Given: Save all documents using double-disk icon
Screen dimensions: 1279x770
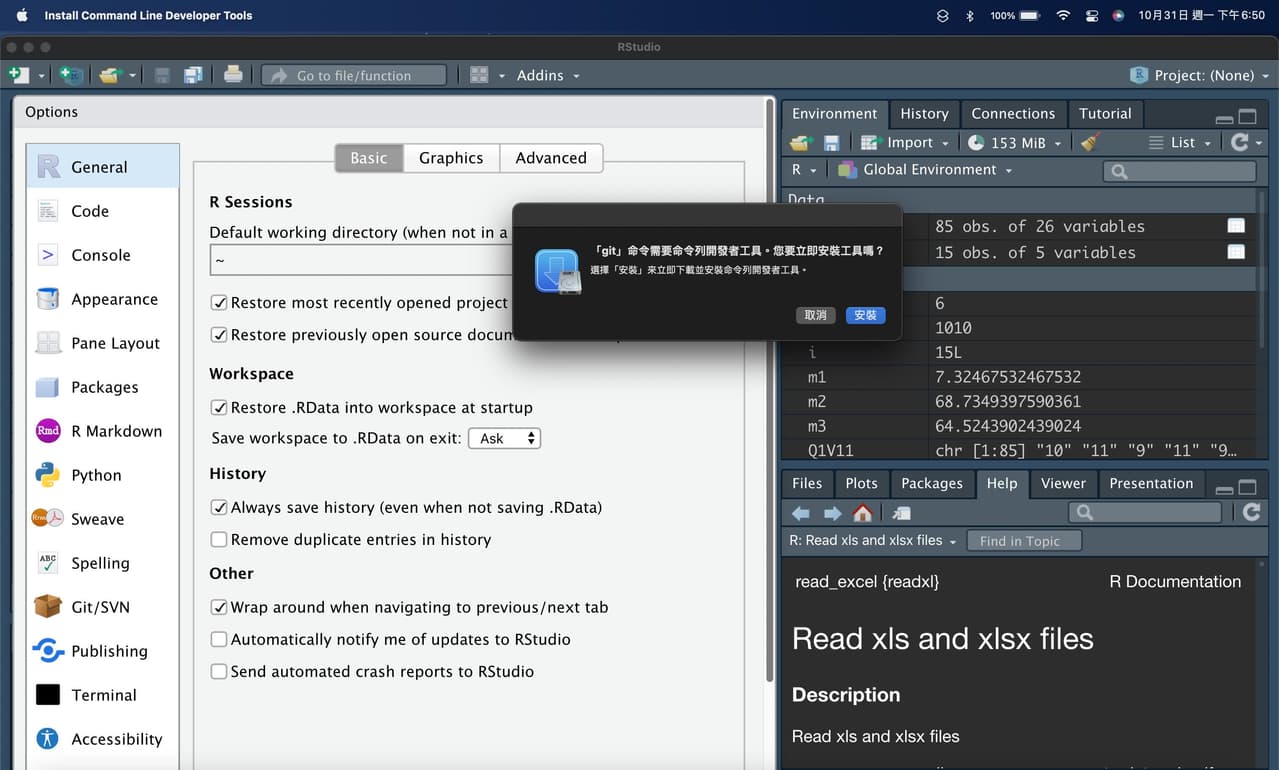Looking at the screenshot, I should tap(193, 74).
